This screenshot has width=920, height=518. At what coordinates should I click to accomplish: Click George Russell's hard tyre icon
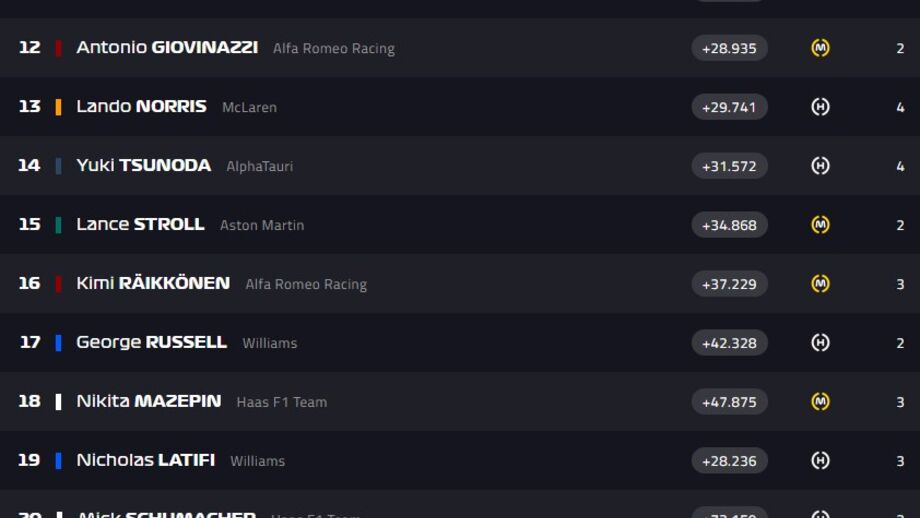820,343
